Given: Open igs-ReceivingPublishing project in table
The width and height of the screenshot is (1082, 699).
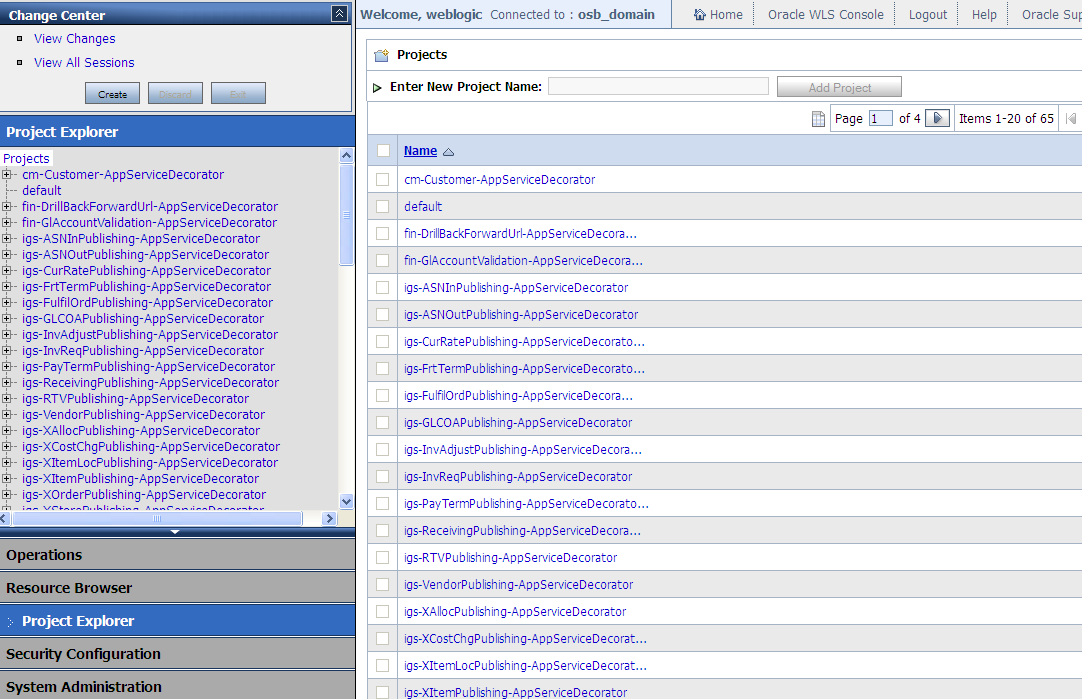Looking at the screenshot, I should [x=522, y=531].
